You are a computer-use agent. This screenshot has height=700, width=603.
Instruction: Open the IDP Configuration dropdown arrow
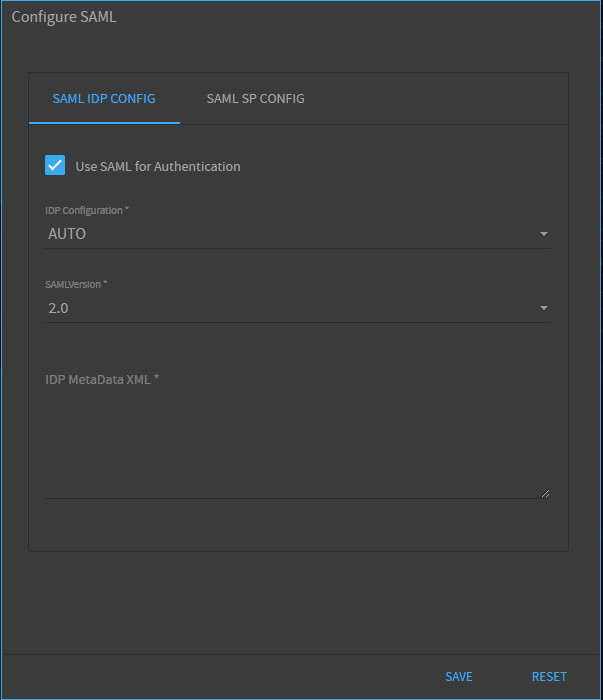click(x=544, y=234)
